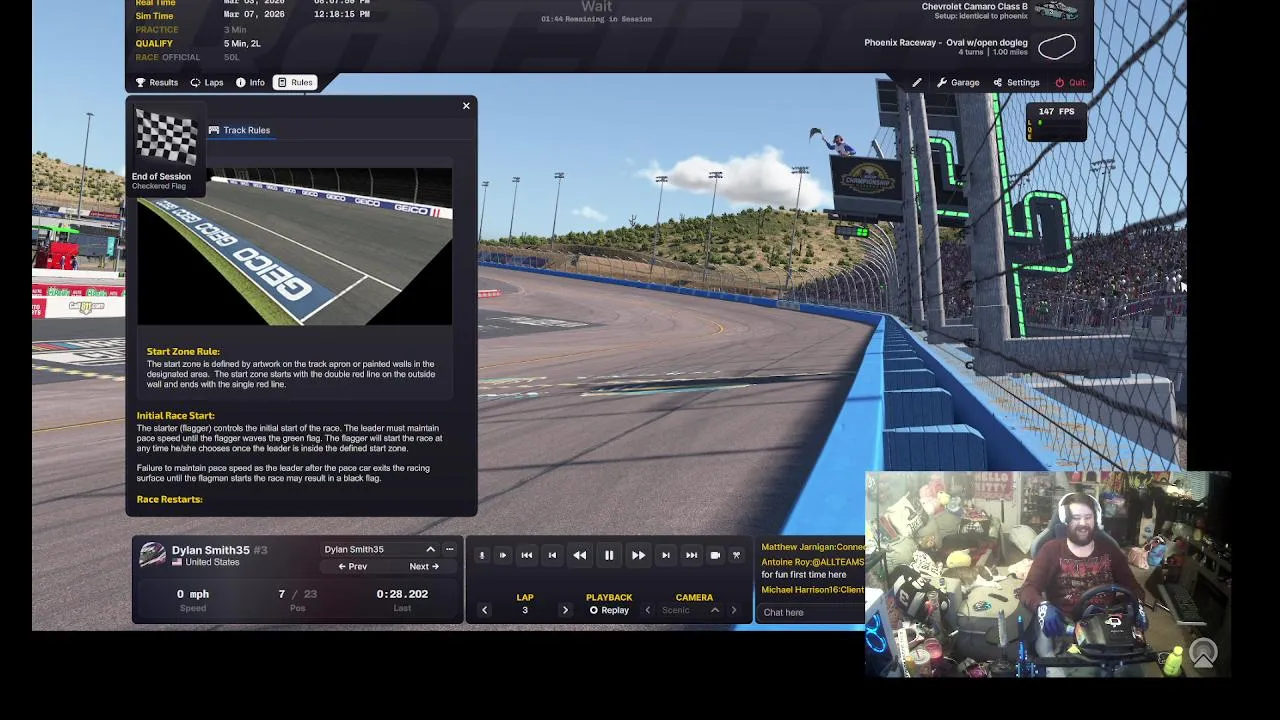
Task: Click Matthew Jarnigan chat message
Action: tap(813, 547)
